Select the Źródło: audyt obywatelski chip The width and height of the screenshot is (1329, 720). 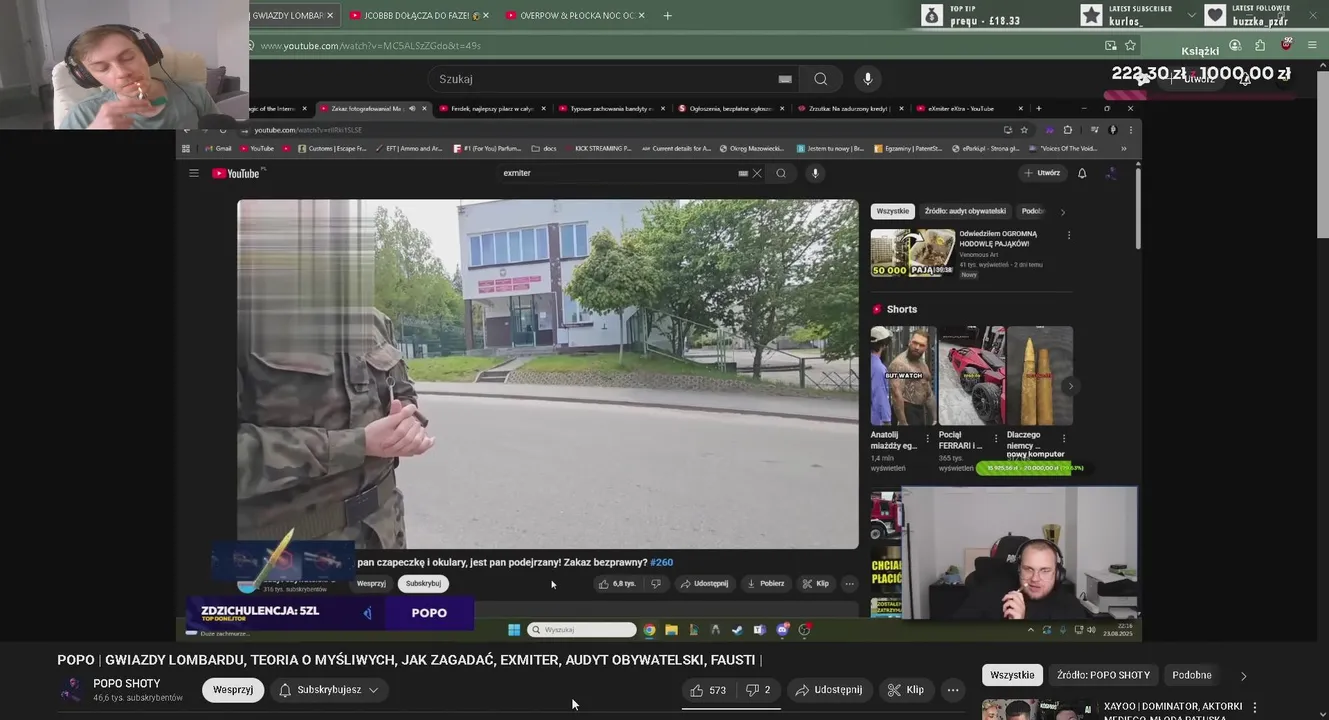964,211
